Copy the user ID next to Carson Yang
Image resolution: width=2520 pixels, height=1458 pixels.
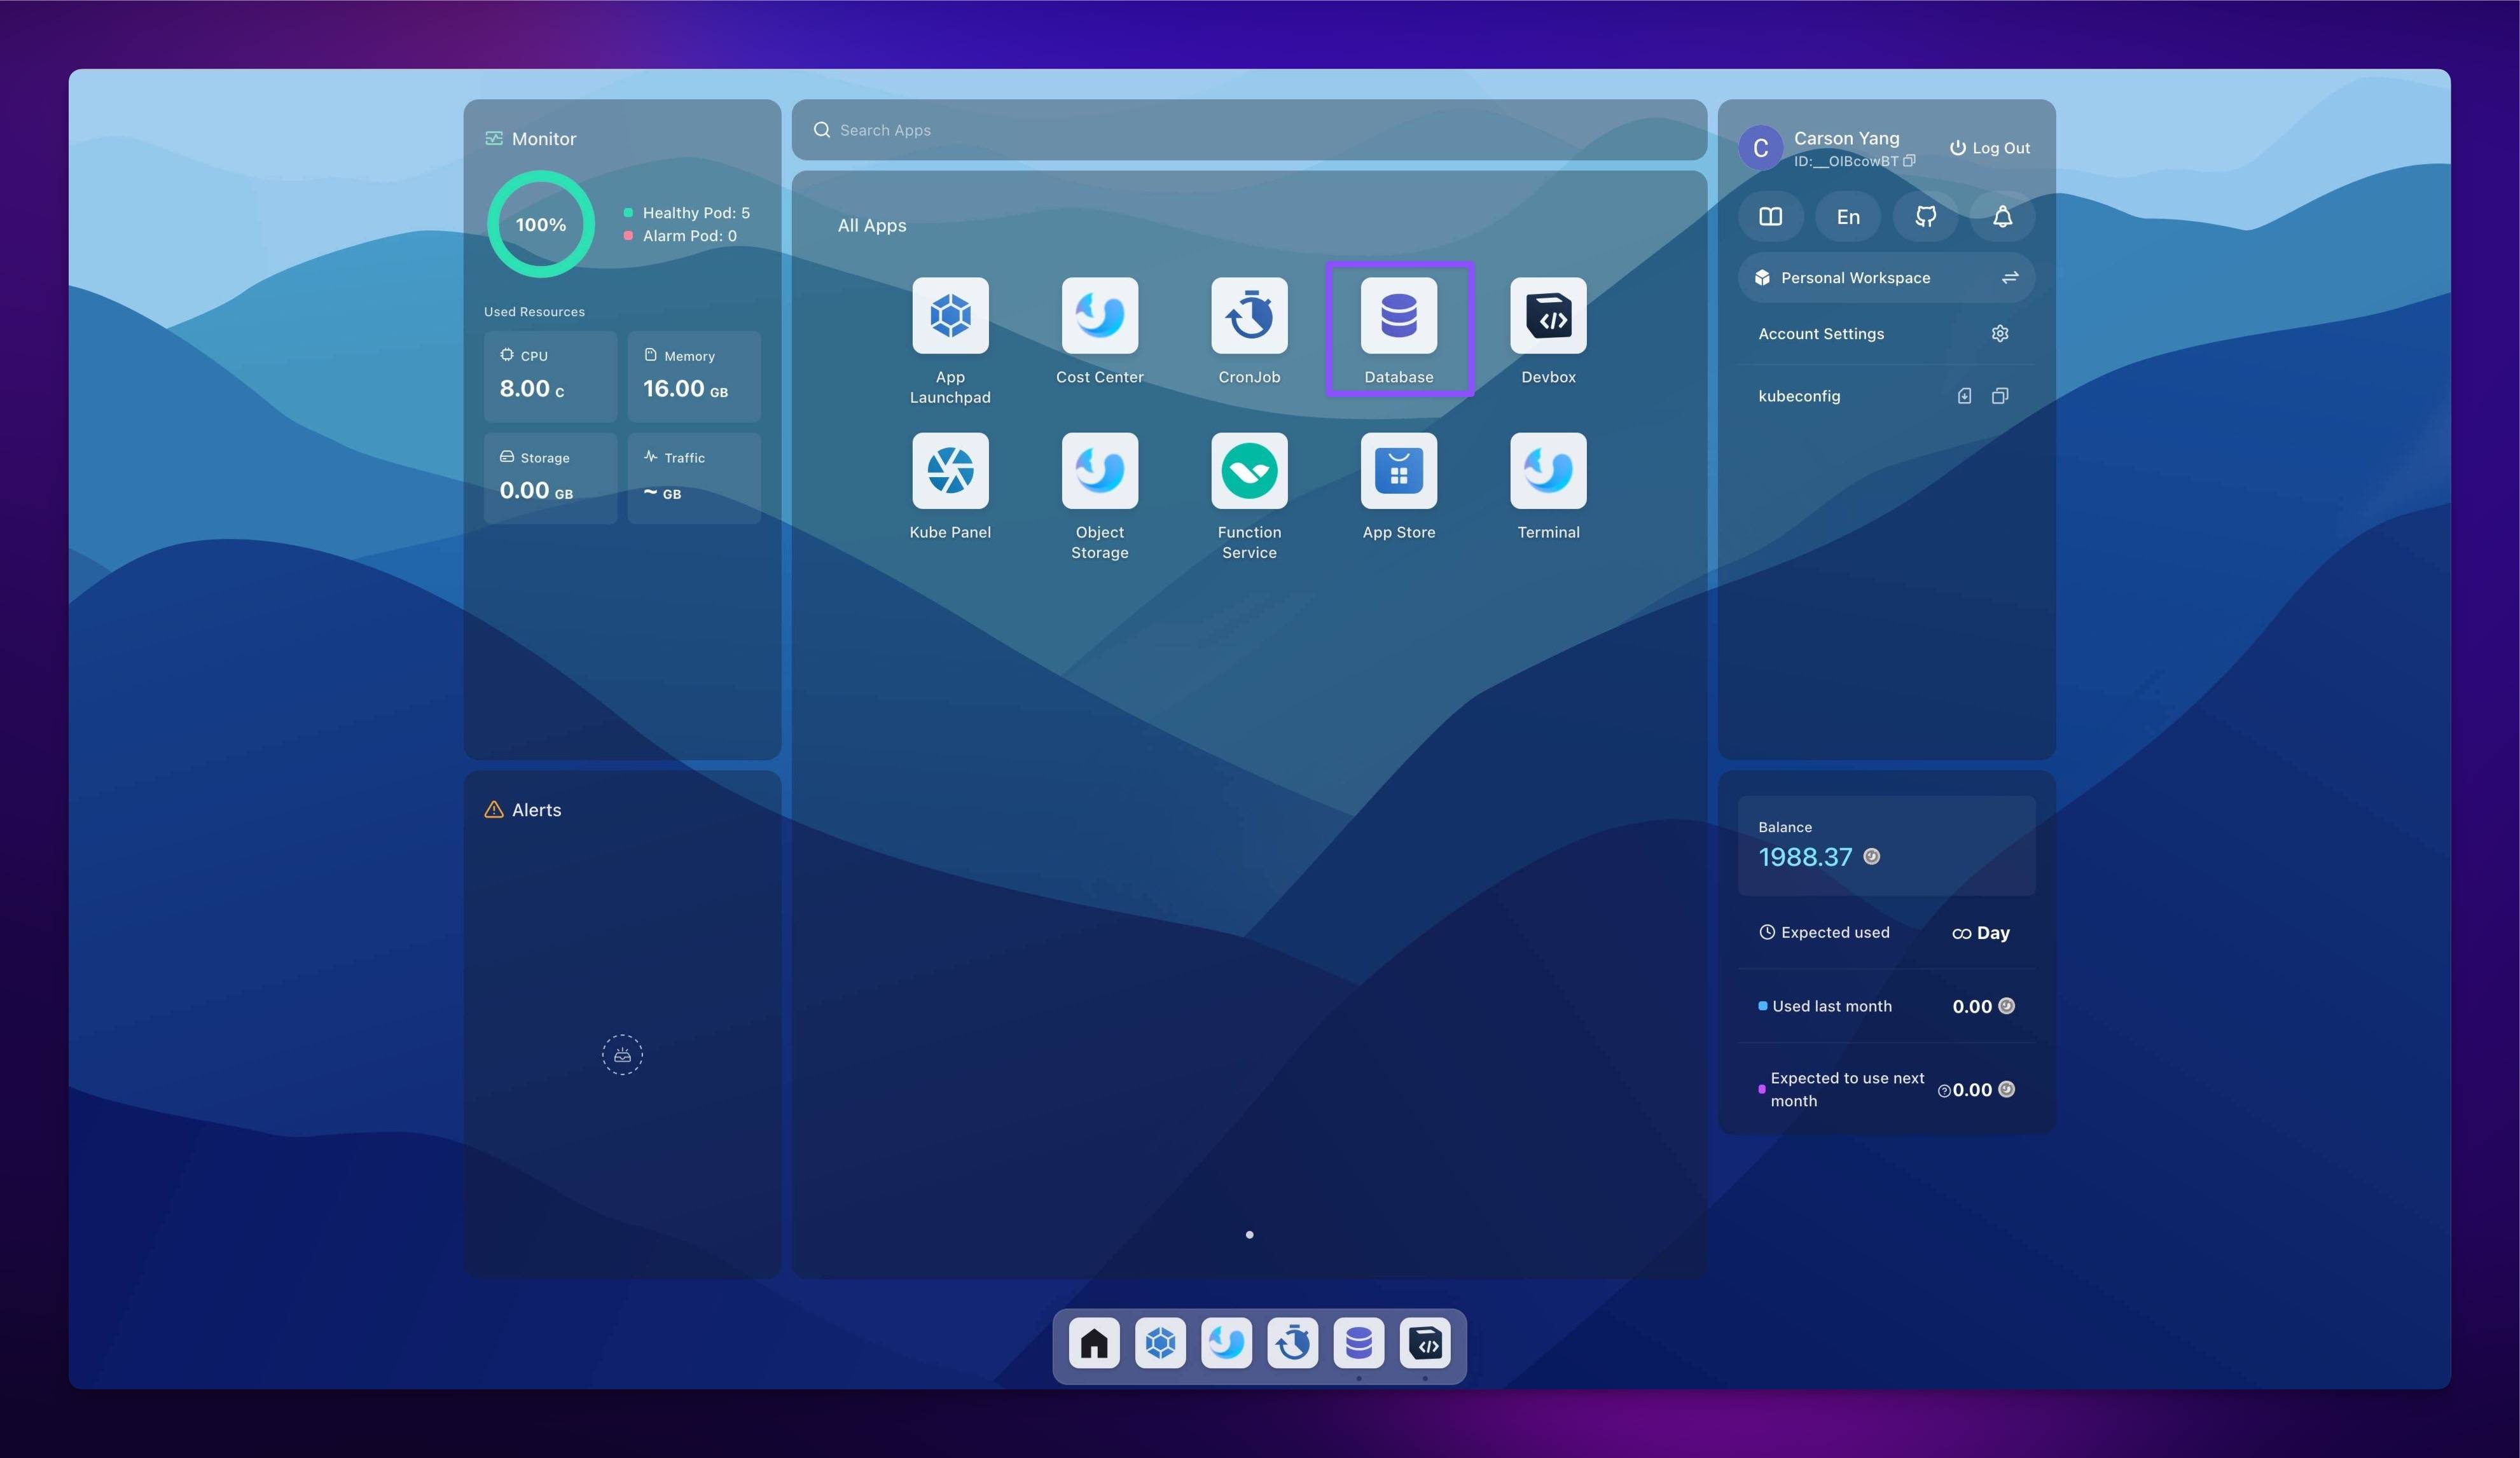pos(1909,161)
